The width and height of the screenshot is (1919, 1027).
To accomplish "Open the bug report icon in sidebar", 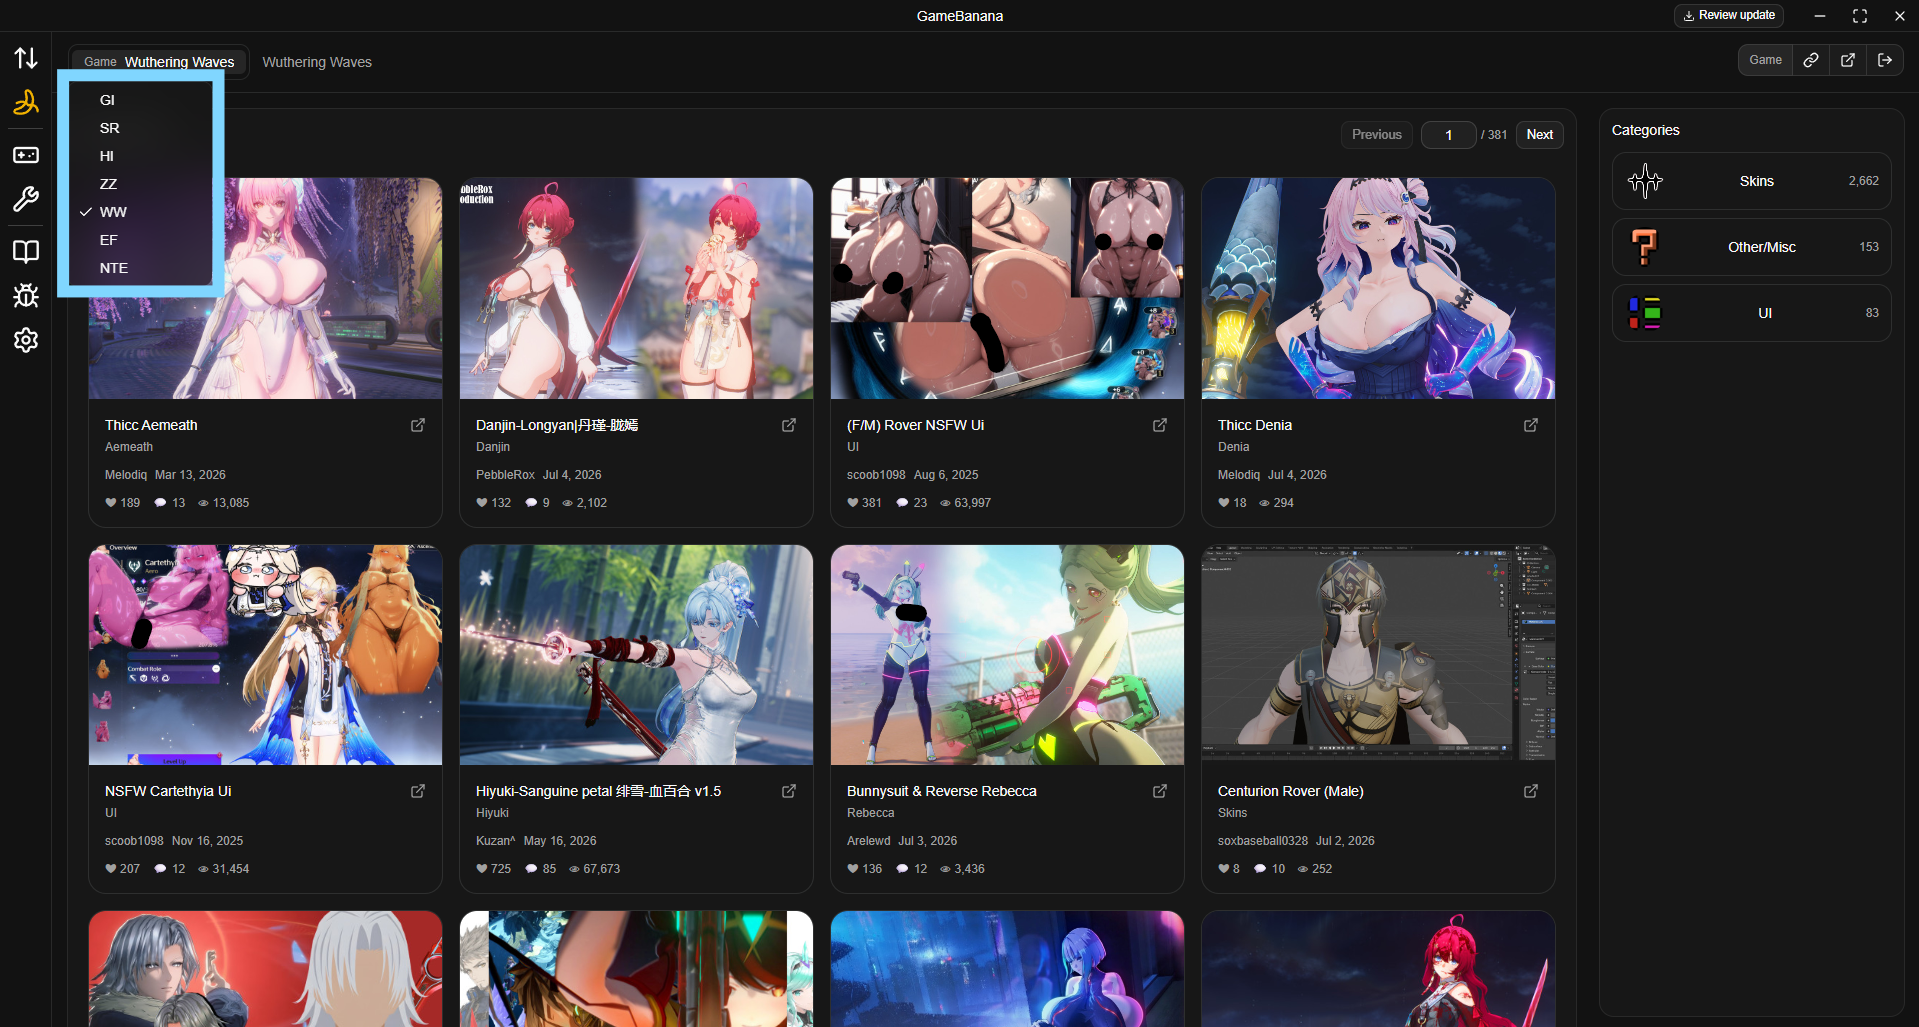I will [x=26, y=295].
